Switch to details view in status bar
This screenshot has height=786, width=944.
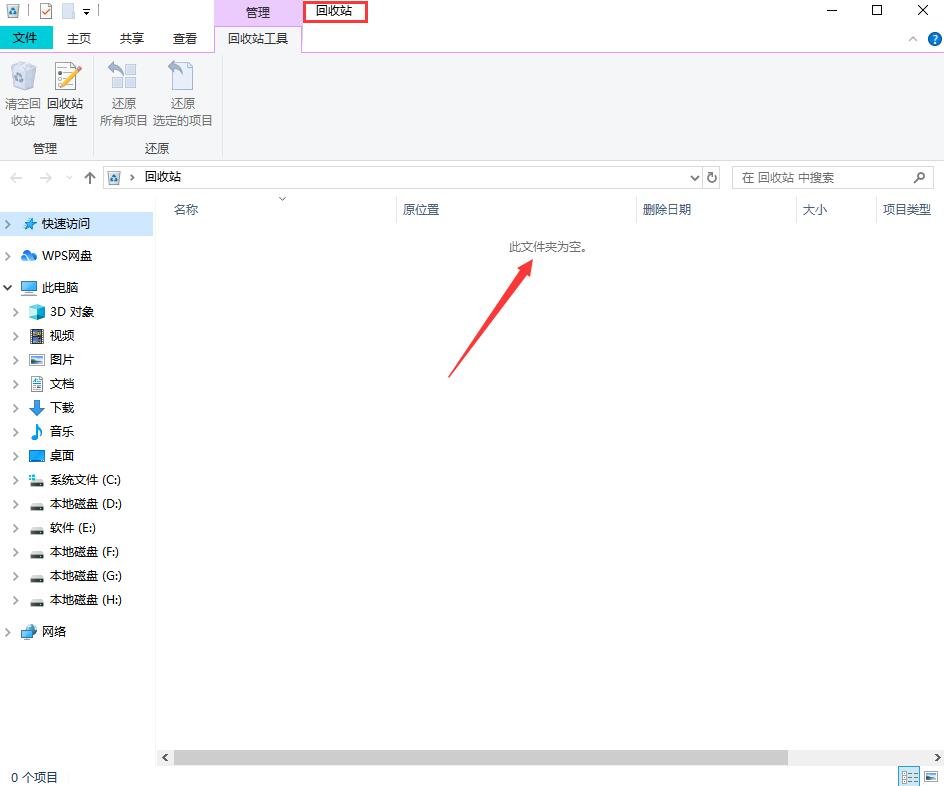pyautogui.click(x=909, y=776)
